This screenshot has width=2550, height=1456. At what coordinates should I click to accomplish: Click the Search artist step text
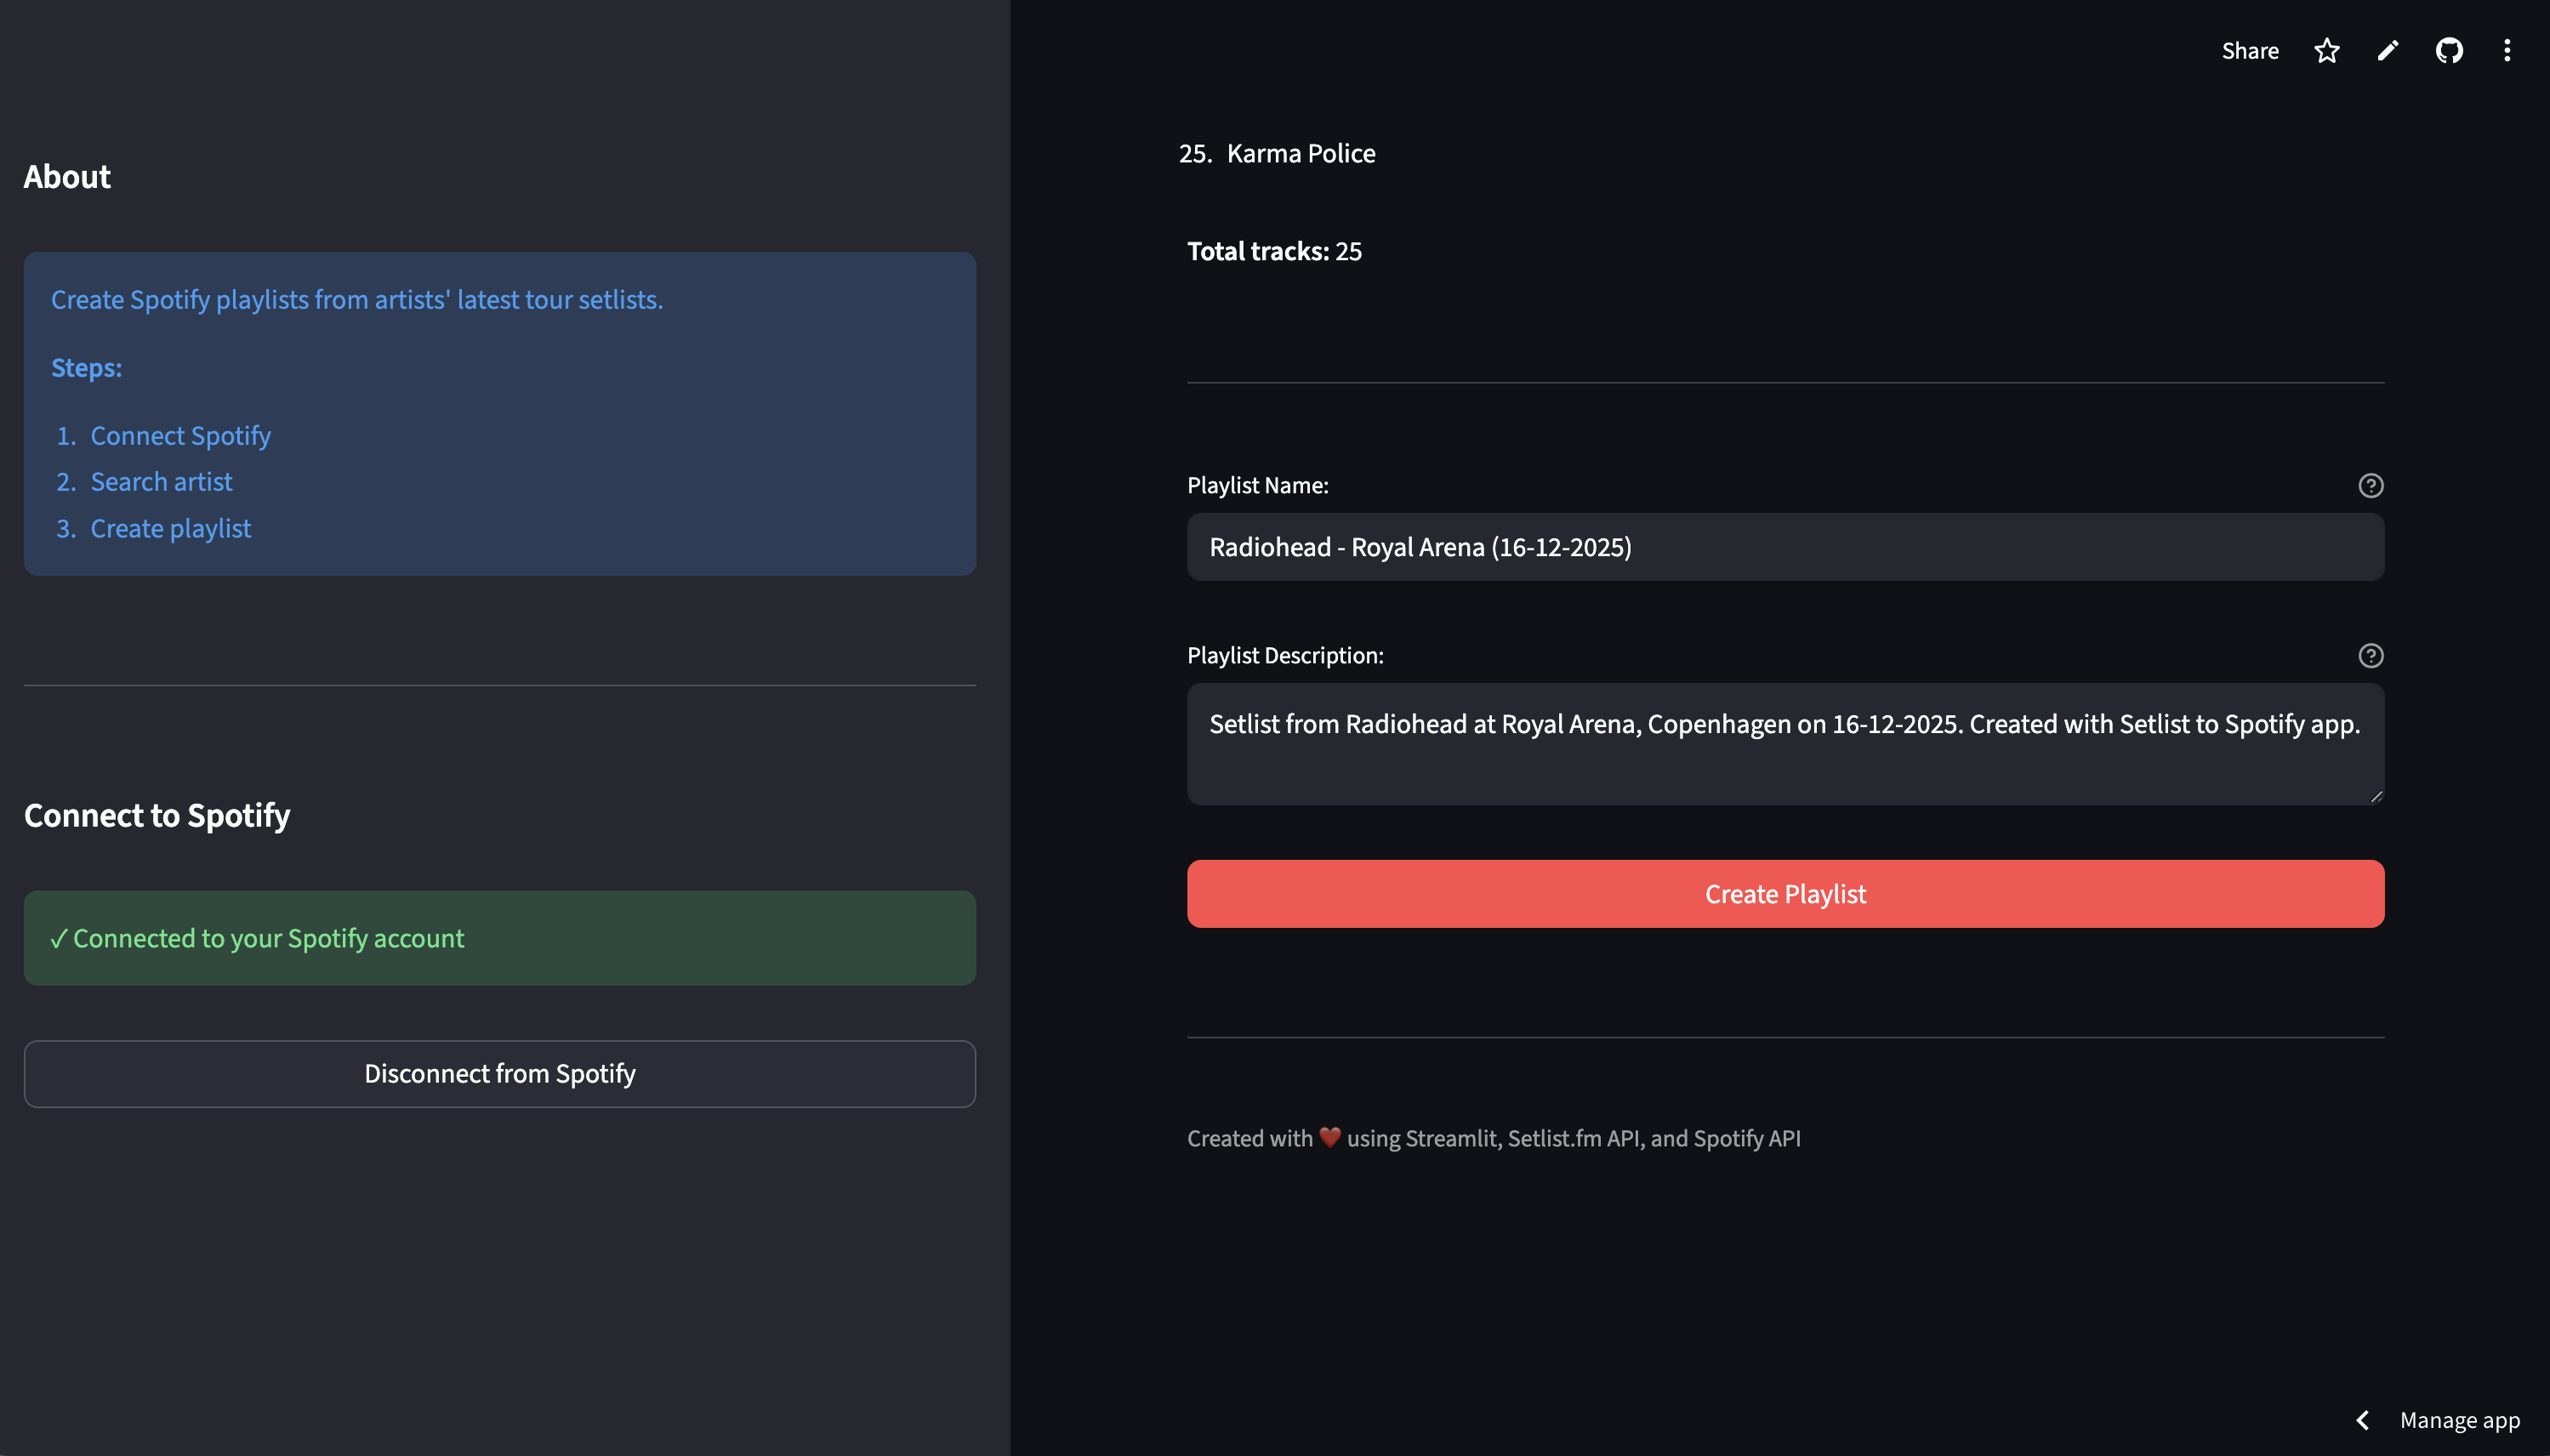pos(161,482)
